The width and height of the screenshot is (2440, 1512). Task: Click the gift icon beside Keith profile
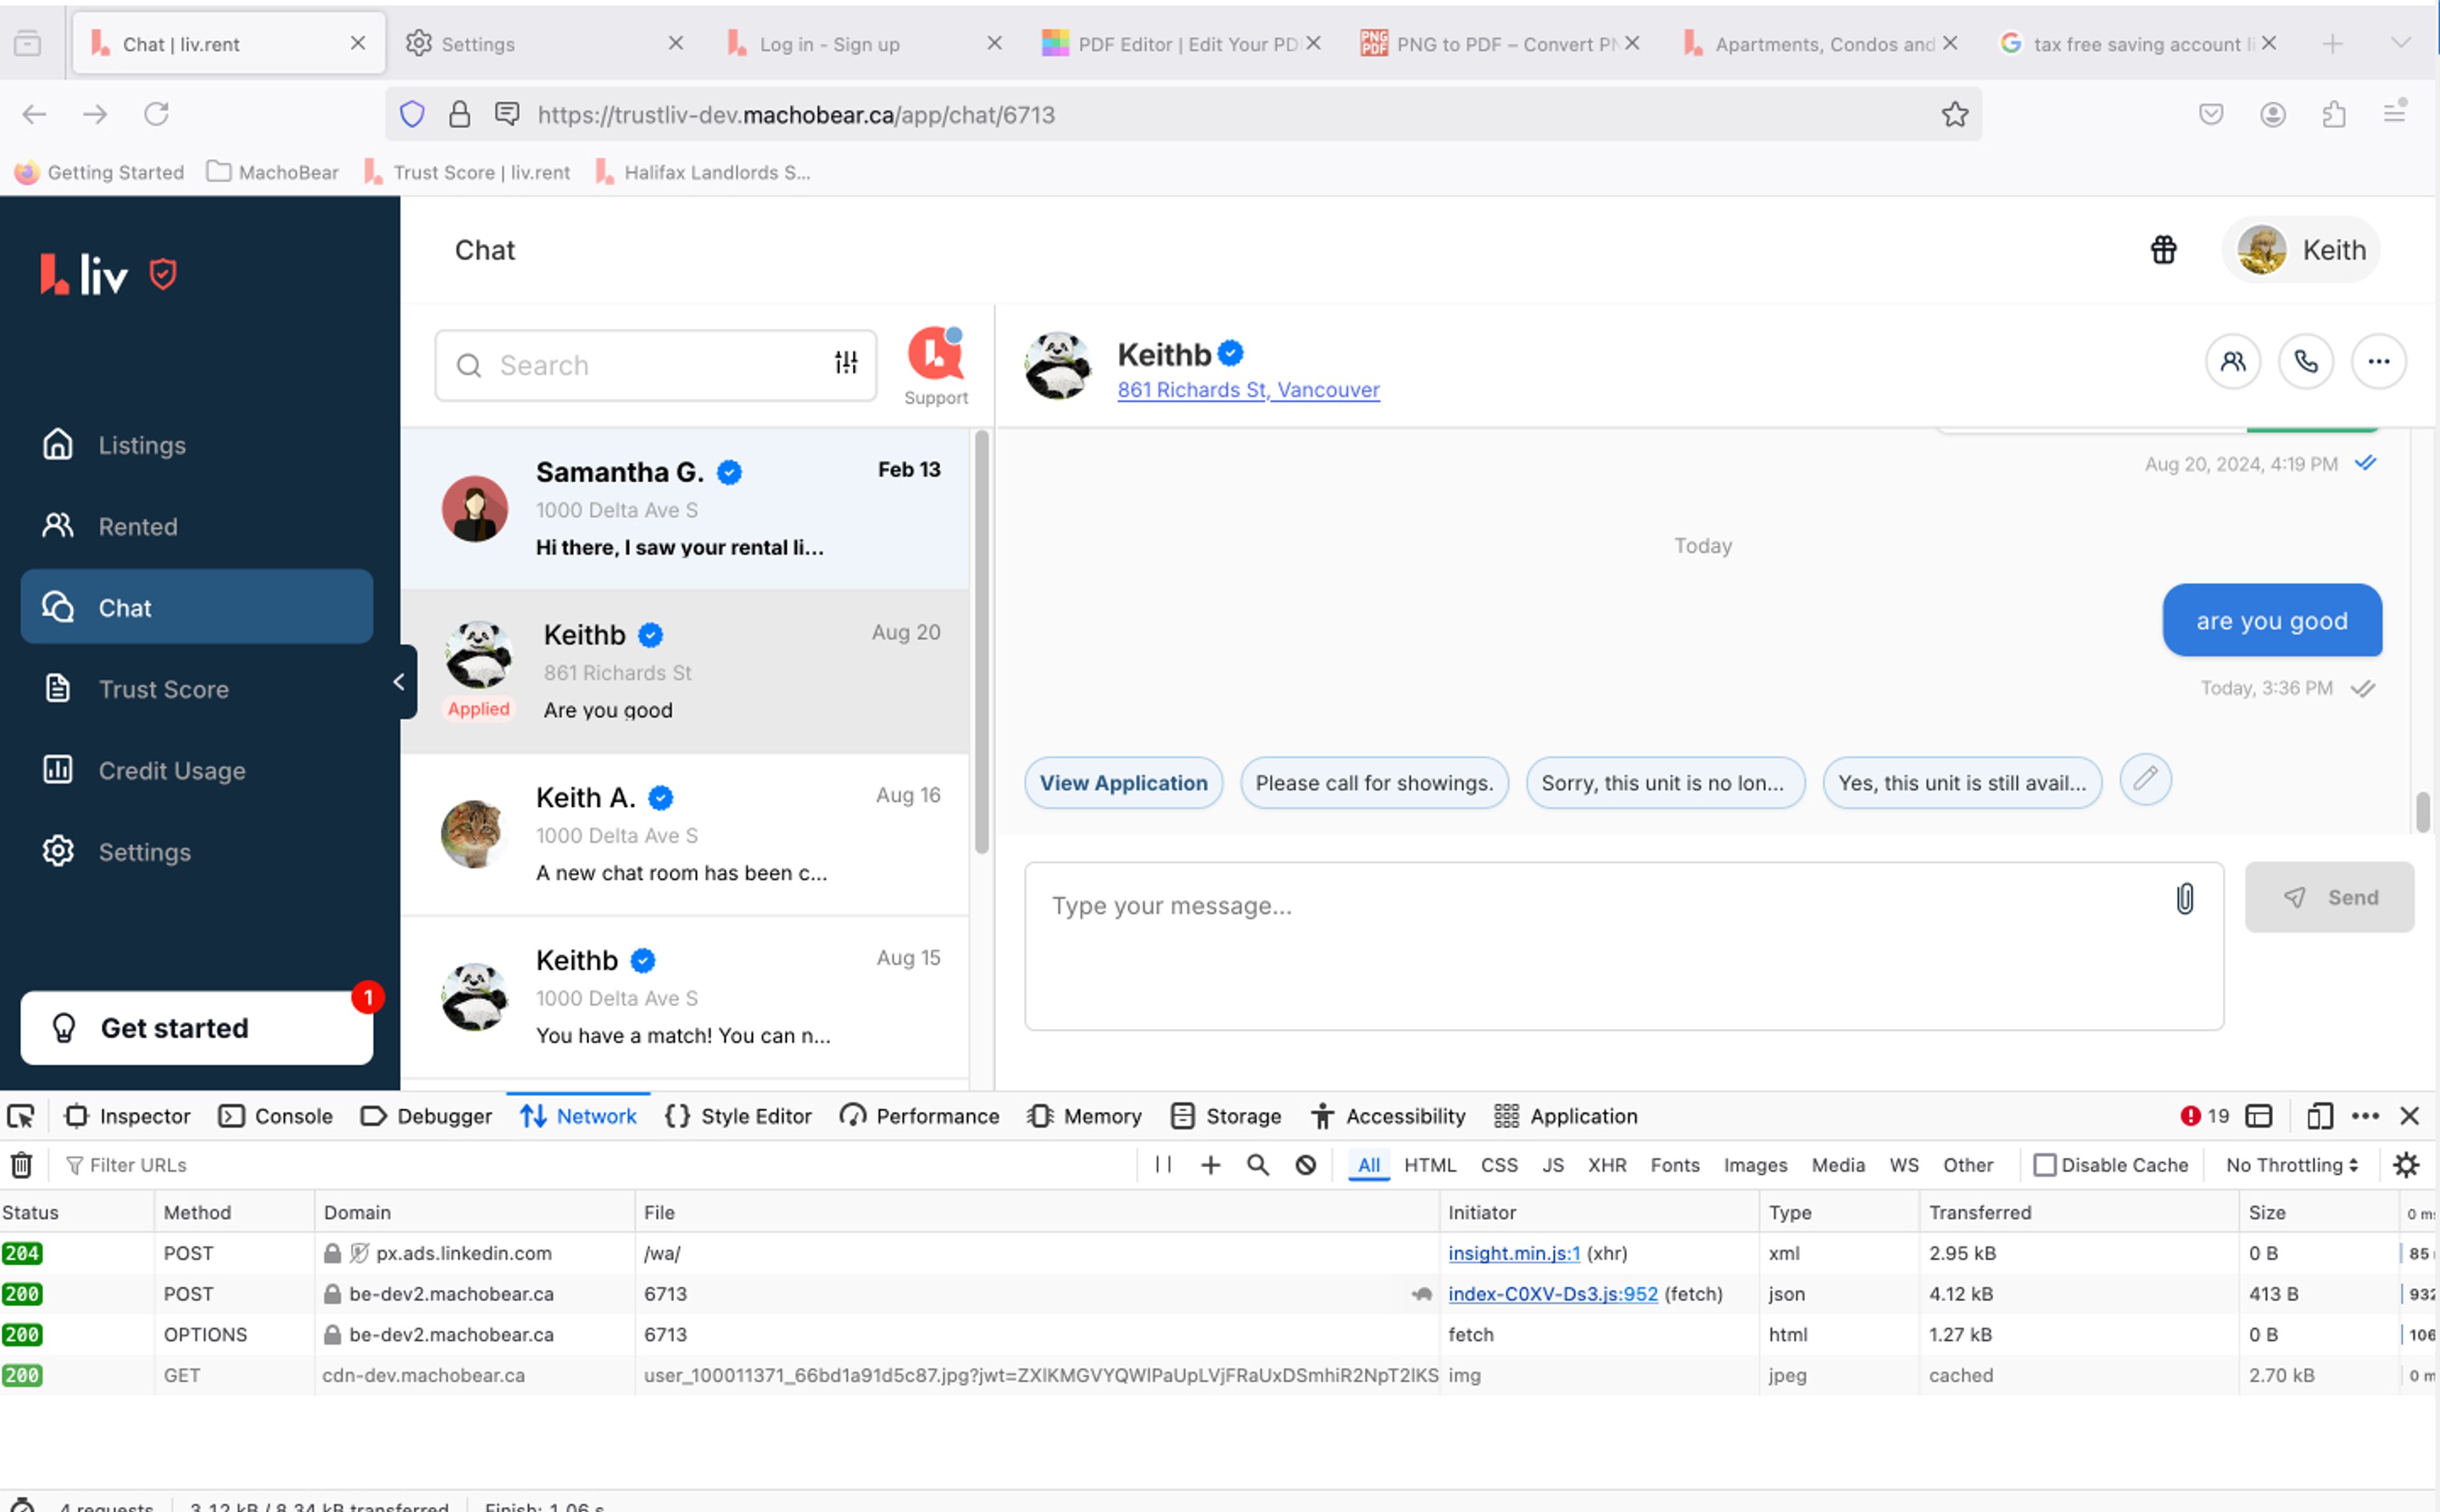click(x=2163, y=249)
